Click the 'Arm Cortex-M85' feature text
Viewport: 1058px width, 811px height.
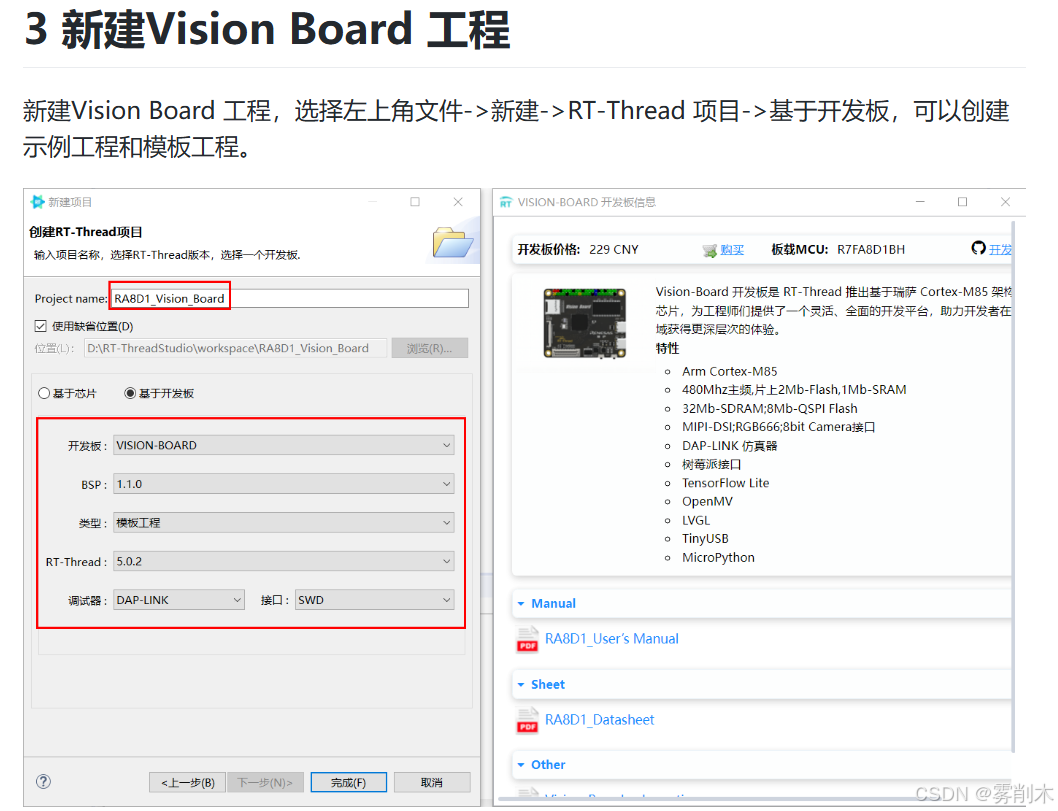[729, 371]
